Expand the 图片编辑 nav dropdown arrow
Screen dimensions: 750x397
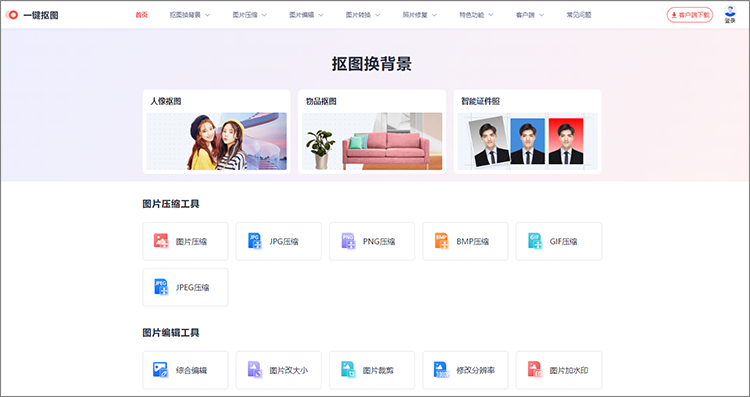point(320,15)
